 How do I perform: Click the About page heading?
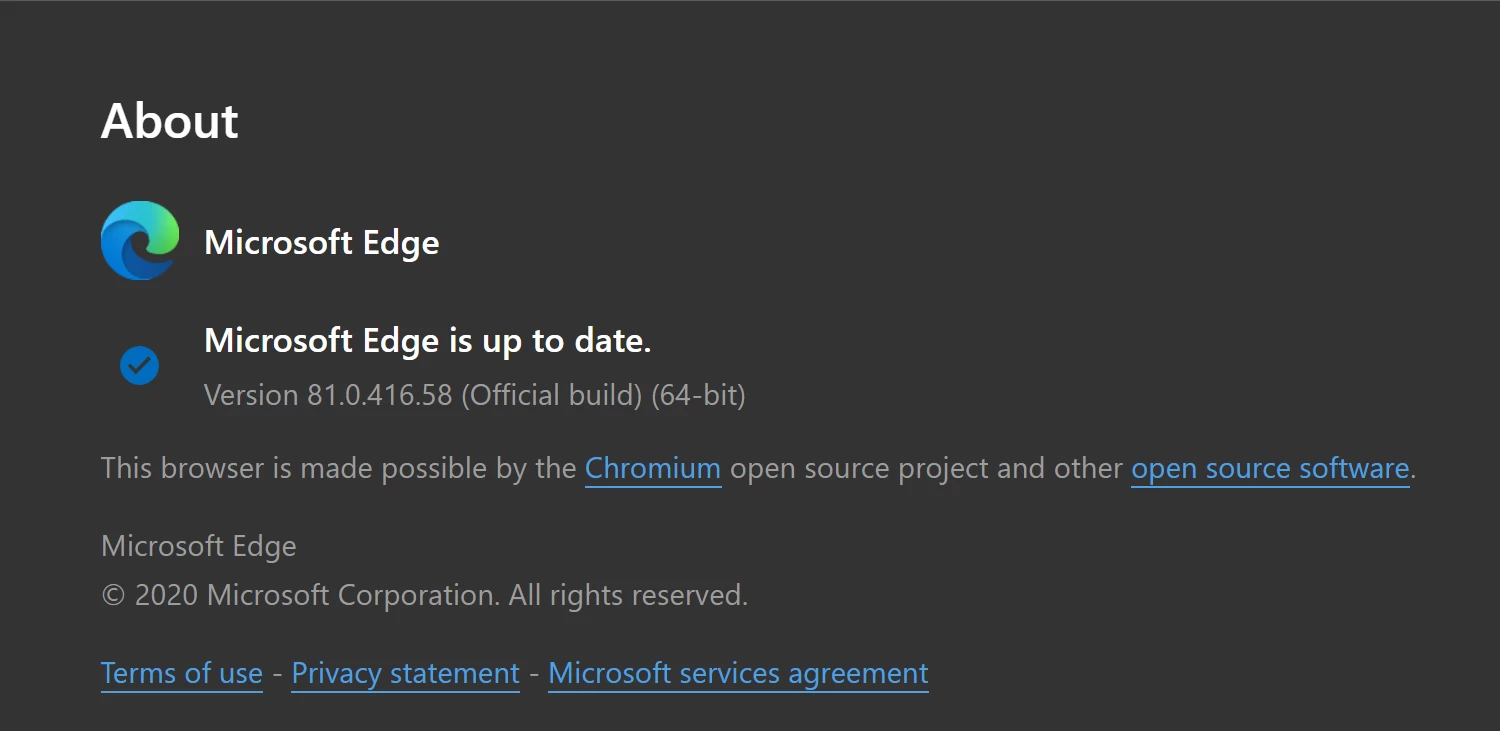tap(170, 121)
